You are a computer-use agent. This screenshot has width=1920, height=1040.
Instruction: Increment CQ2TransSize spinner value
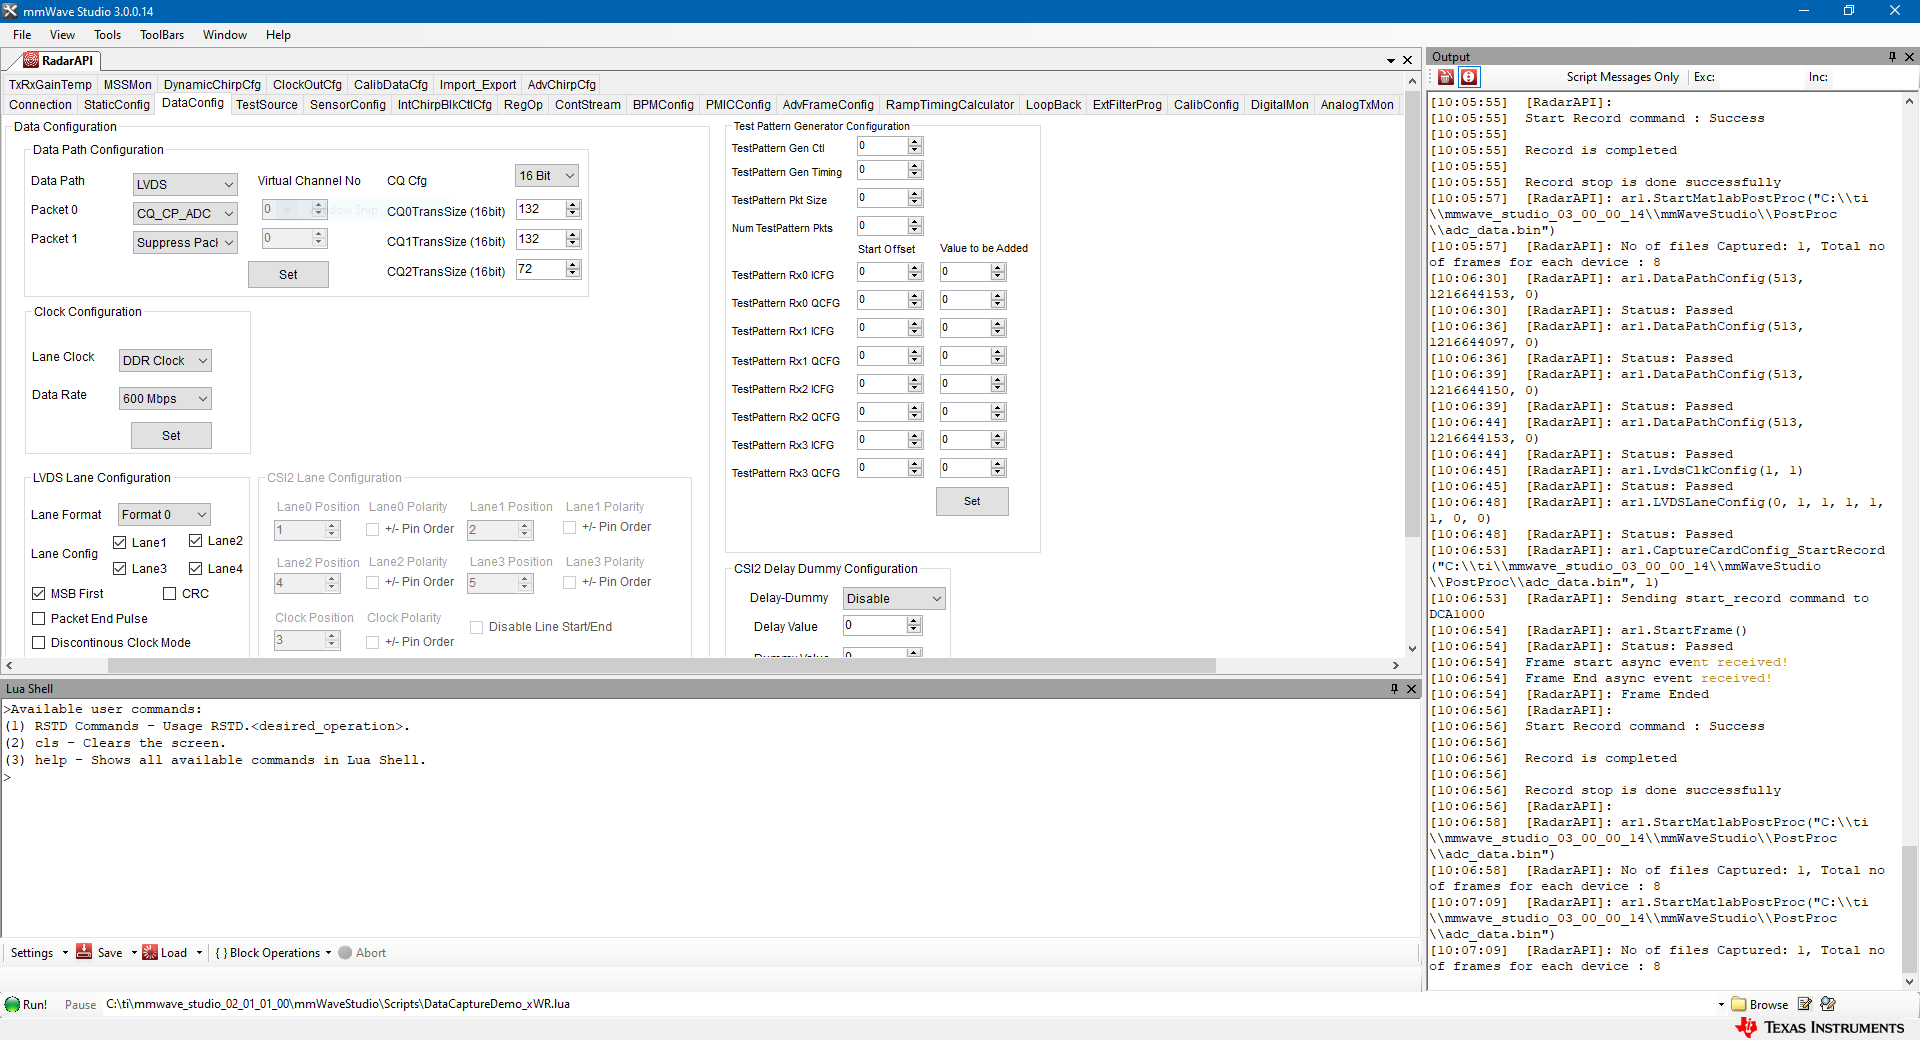pyautogui.click(x=573, y=265)
